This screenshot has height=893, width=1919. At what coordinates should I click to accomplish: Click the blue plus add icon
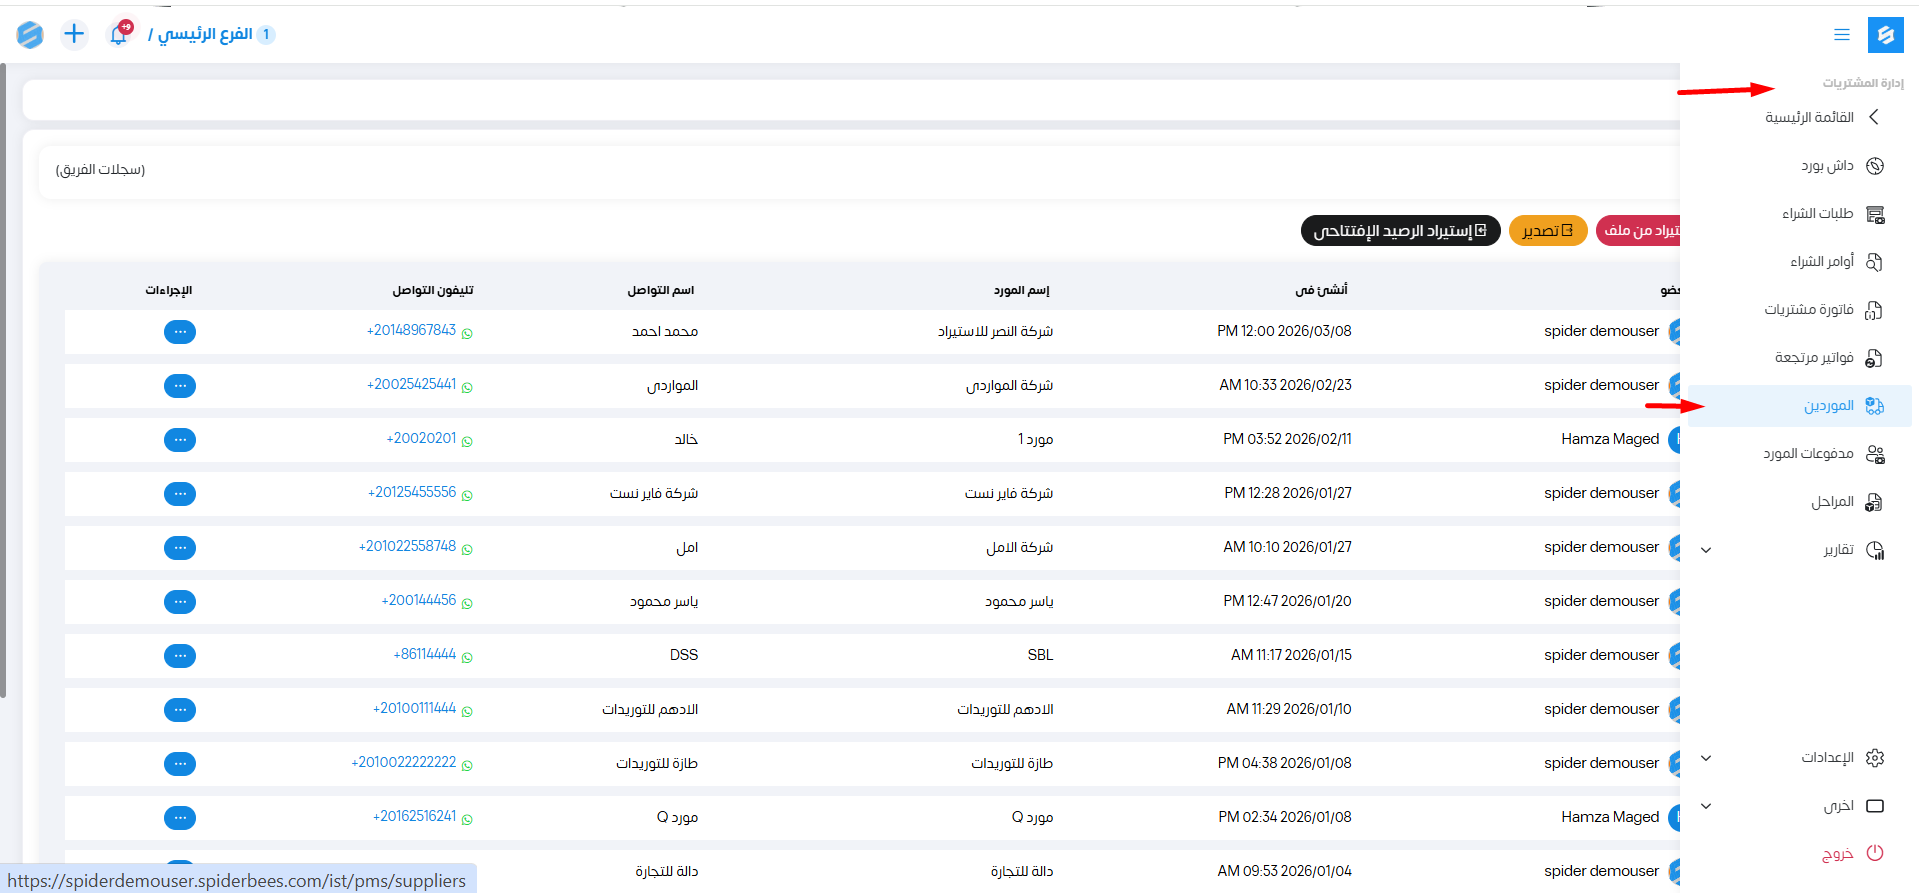pyautogui.click(x=74, y=34)
